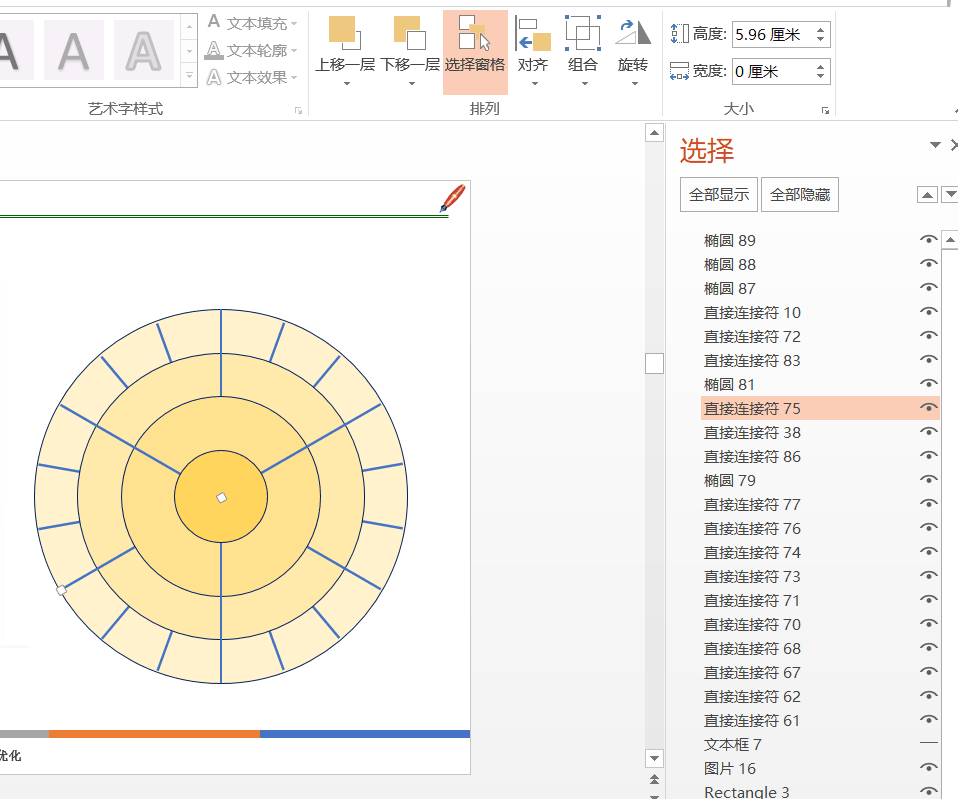
Task: Open the Rotate dropdown arrow
Action: pyautogui.click(x=635, y=84)
